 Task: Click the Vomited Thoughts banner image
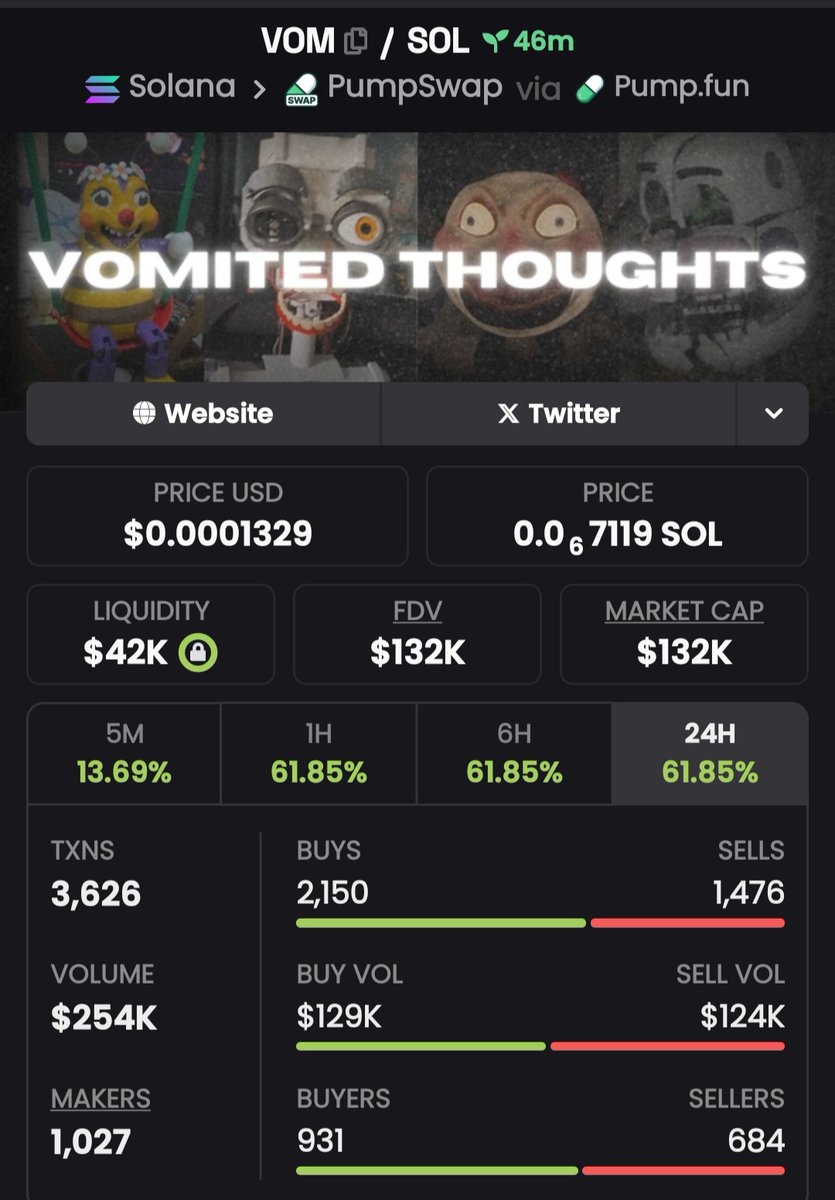coord(417,257)
